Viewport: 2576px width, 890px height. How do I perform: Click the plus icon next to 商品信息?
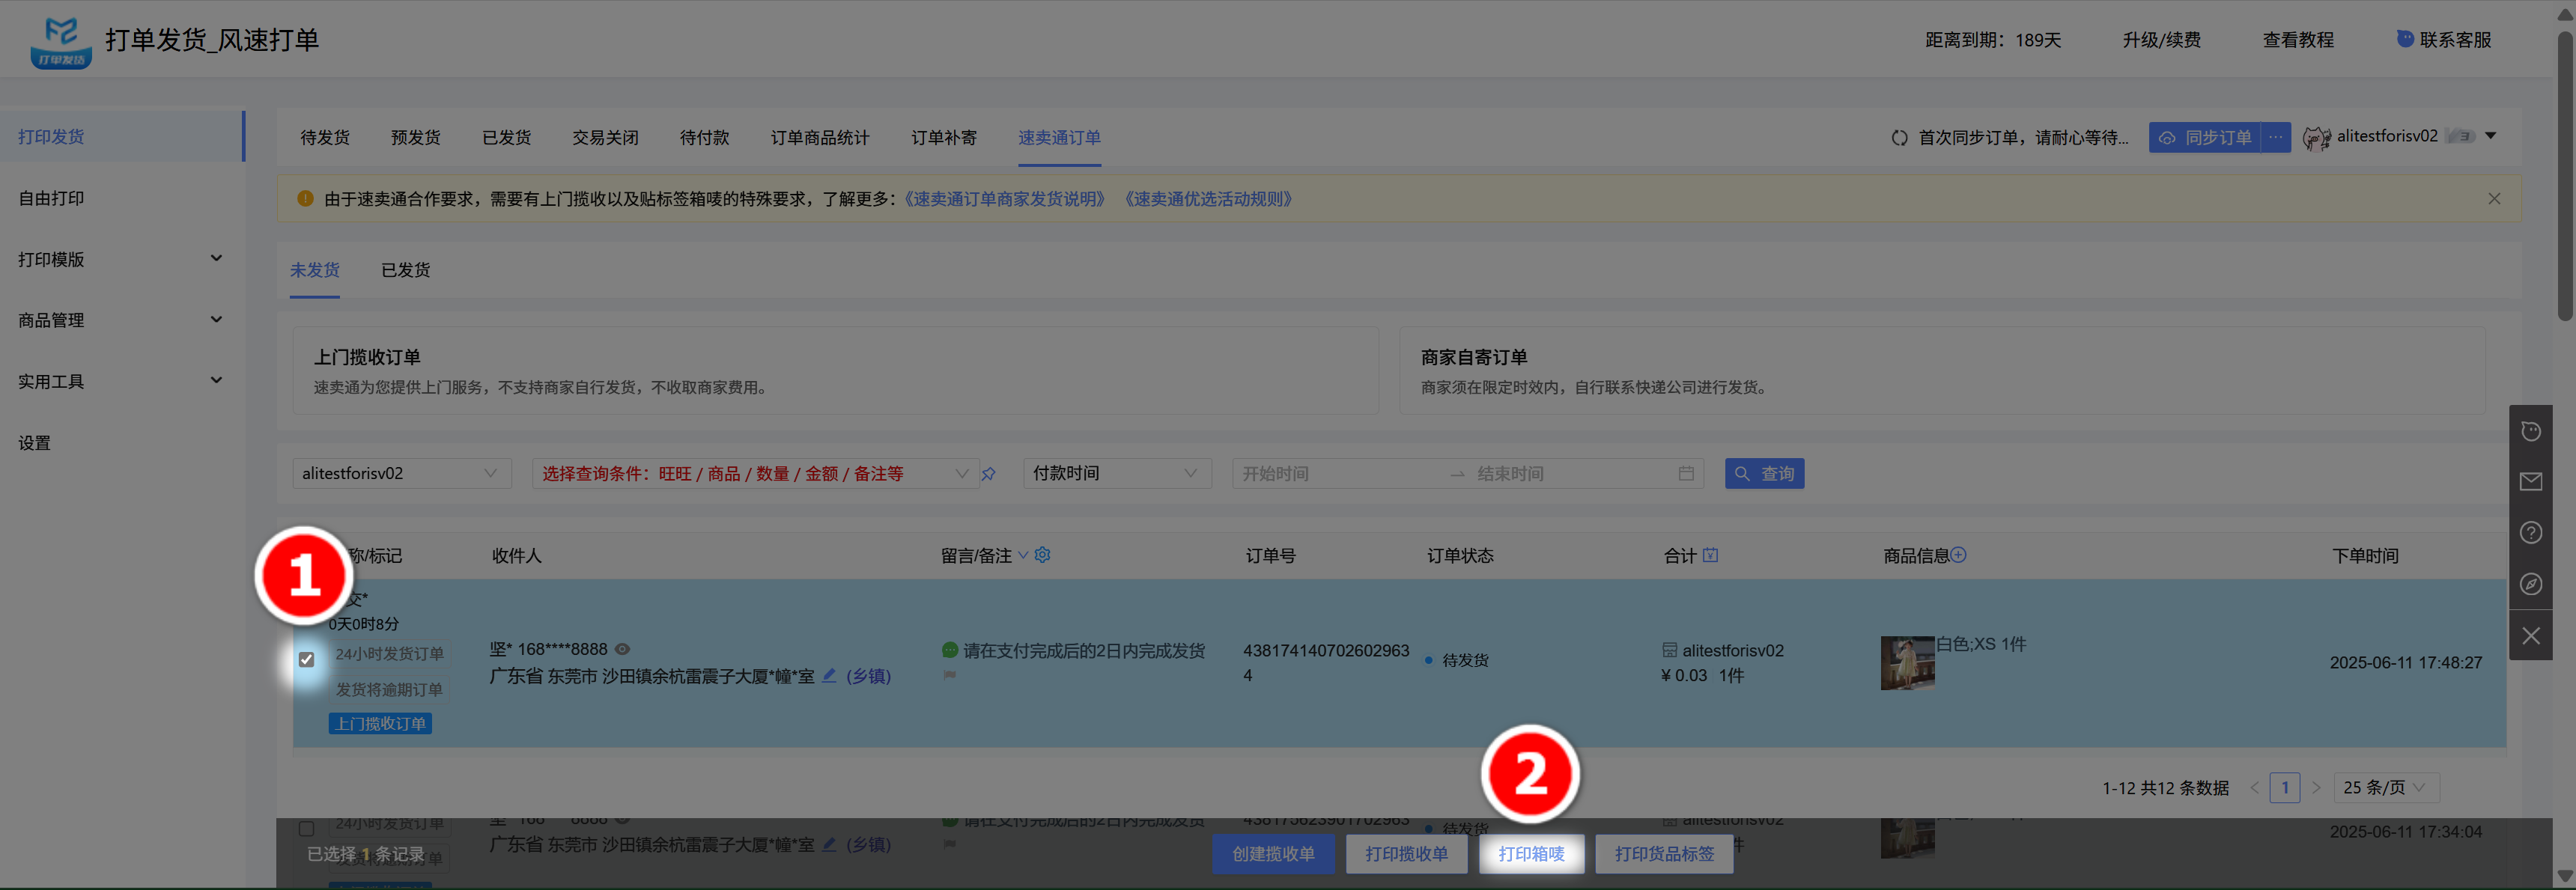point(1958,555)
